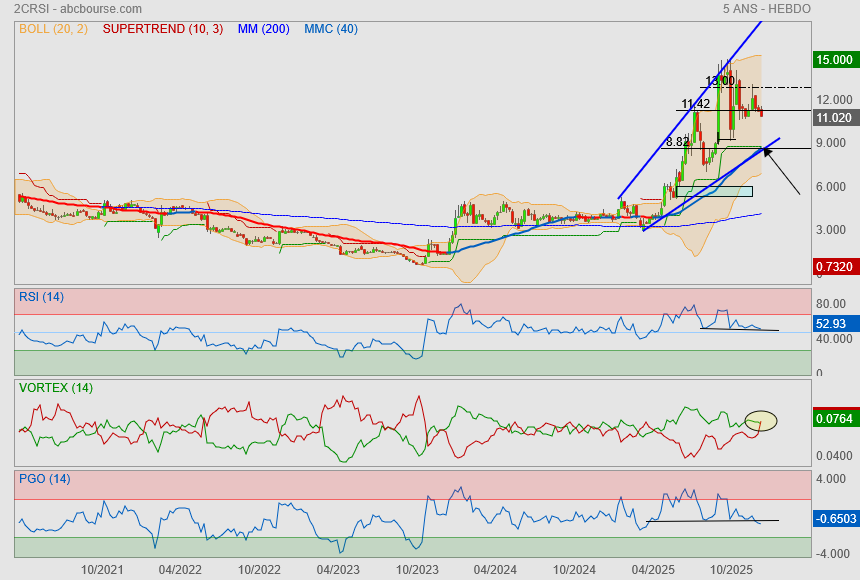Screen dimensions: 860x580
Task: Click the VORTEX (14) panel label
Action: point(56,387)
